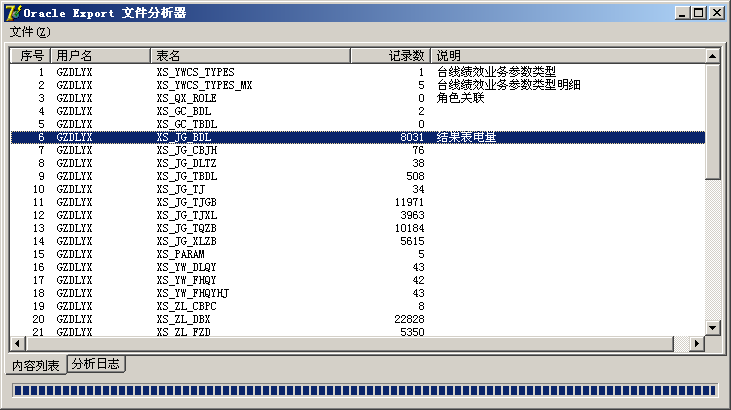731x410 pixels.
Task: Select table row XS_JG_TBDL
Action: [x=358, y=176]
